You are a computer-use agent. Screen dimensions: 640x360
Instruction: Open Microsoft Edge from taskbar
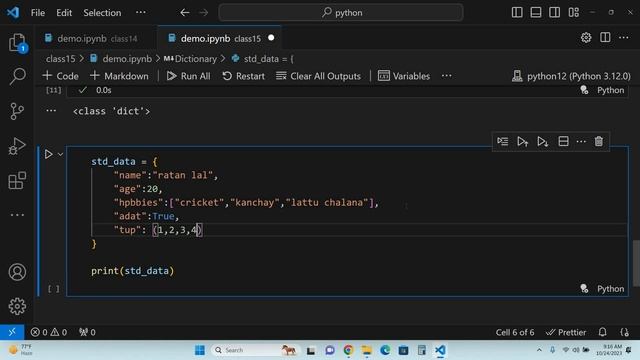click(385, 350)
